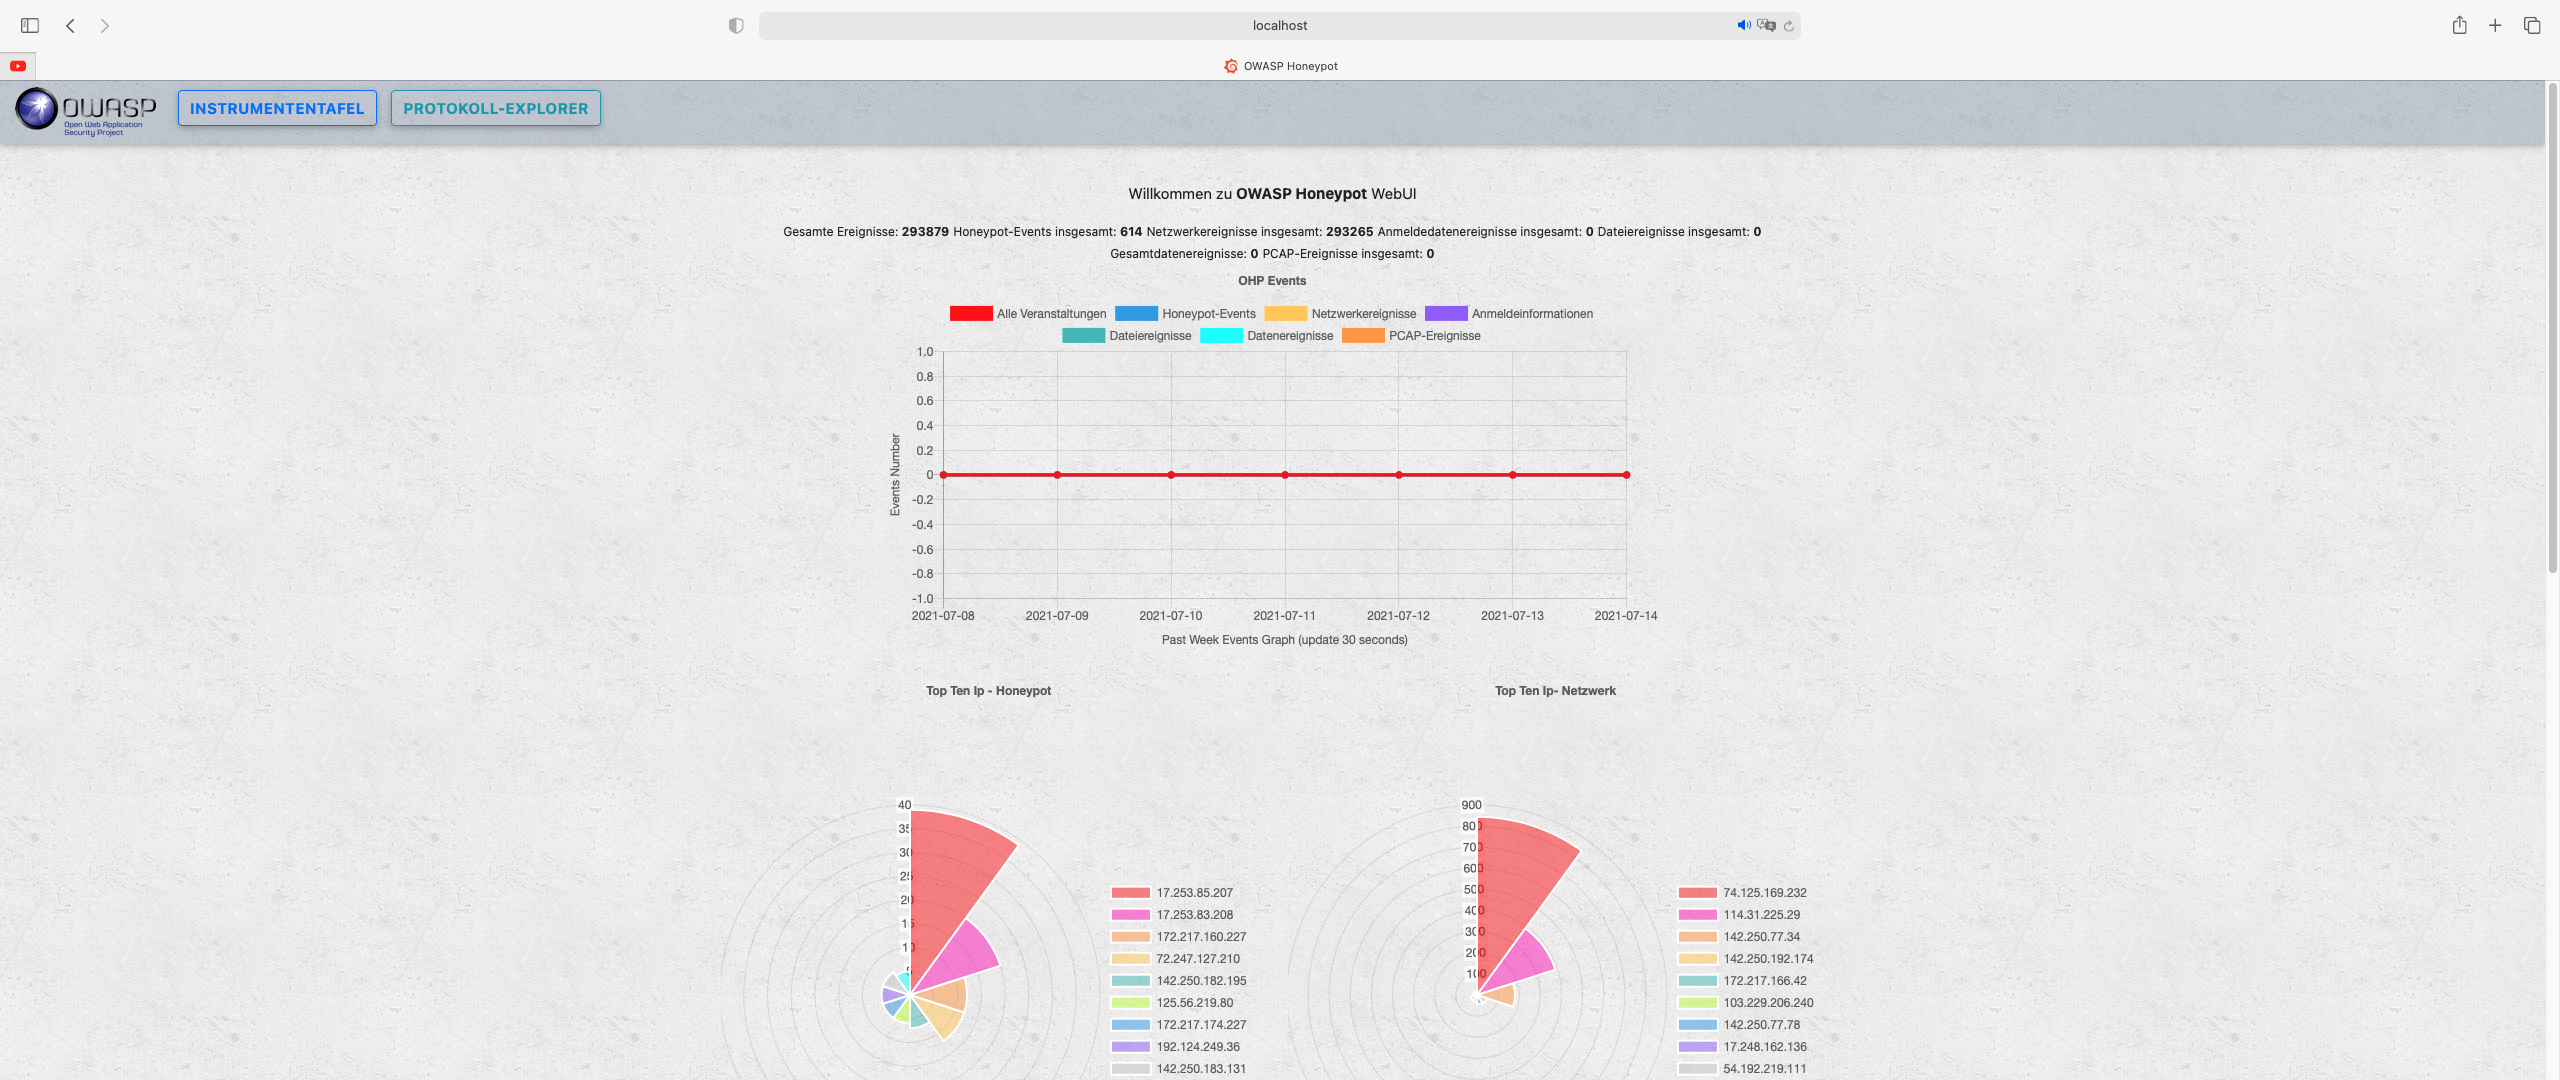Toggle 17.253.85.207 in Honeypot legend

[1172, 892]
